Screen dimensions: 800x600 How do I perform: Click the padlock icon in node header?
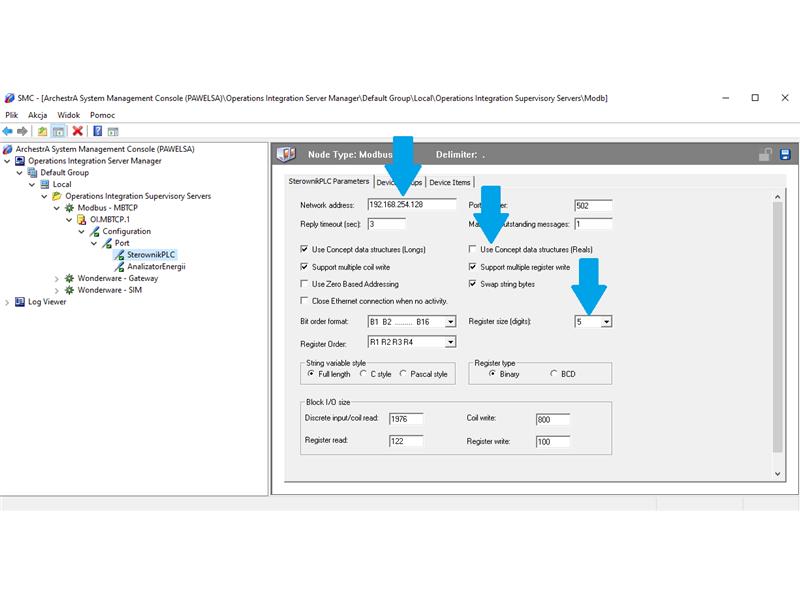coord(765,155)
